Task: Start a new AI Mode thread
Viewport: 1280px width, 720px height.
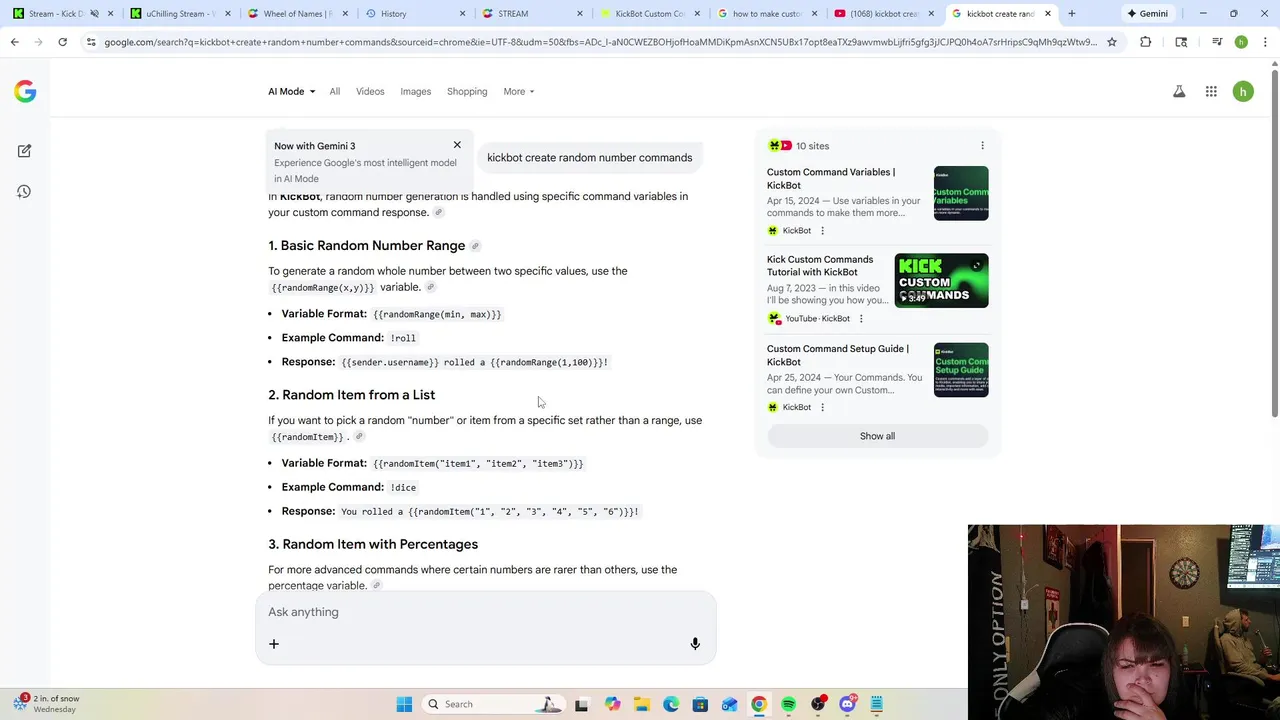Action: point(24,151)
